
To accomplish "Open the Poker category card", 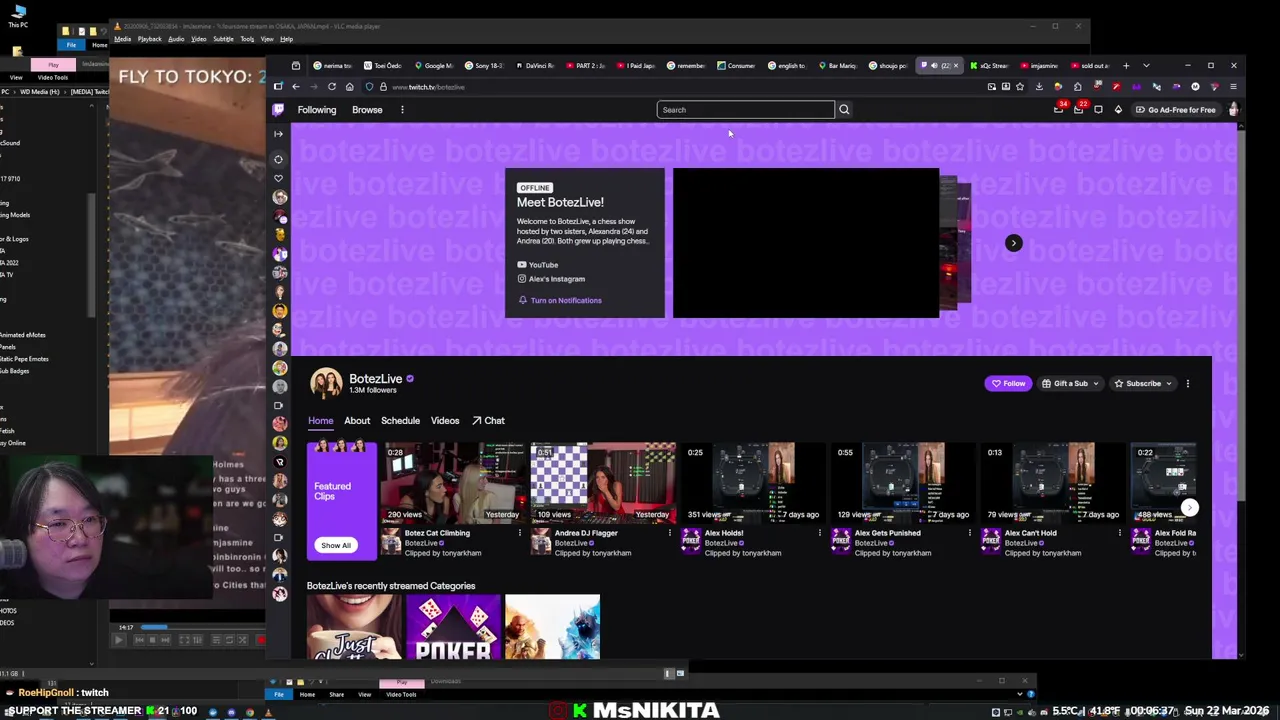I will (453, 627).
